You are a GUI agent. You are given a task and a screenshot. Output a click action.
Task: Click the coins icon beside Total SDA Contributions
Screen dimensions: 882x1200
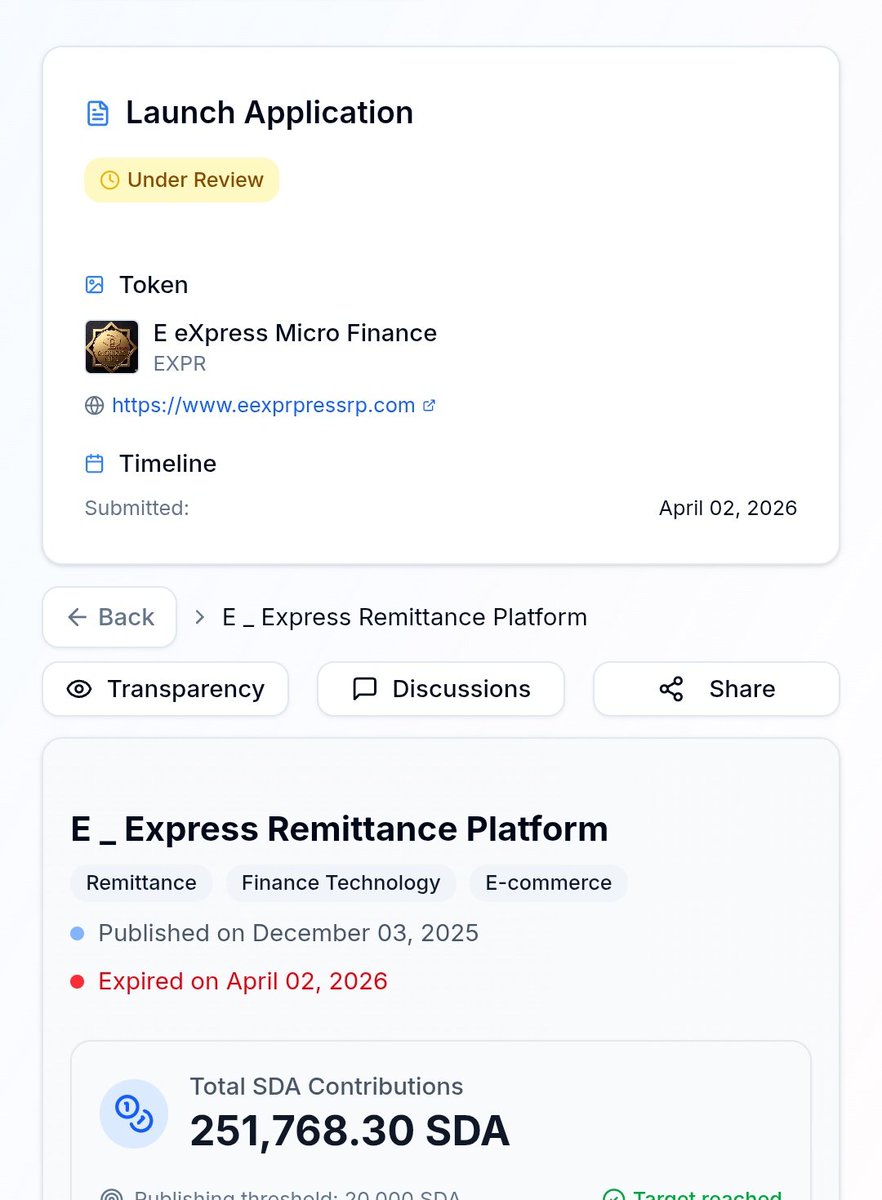[134, 1112]
